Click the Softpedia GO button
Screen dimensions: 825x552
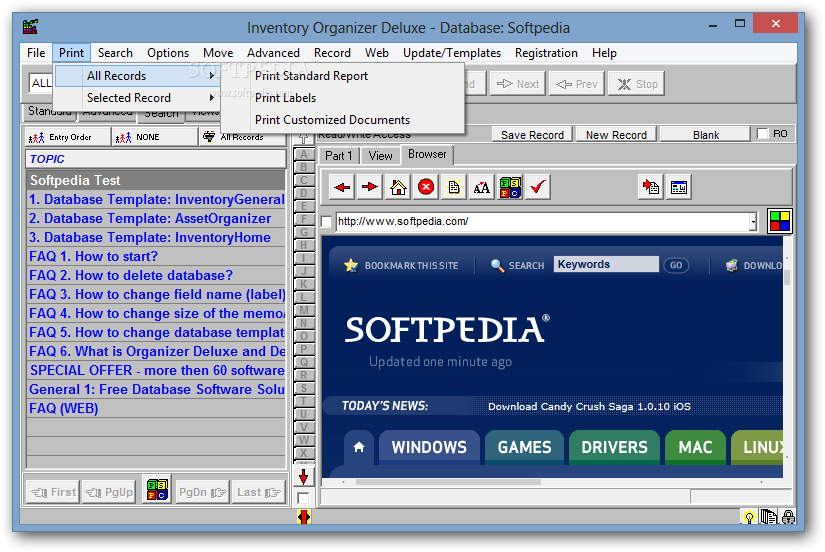(676, 265)
